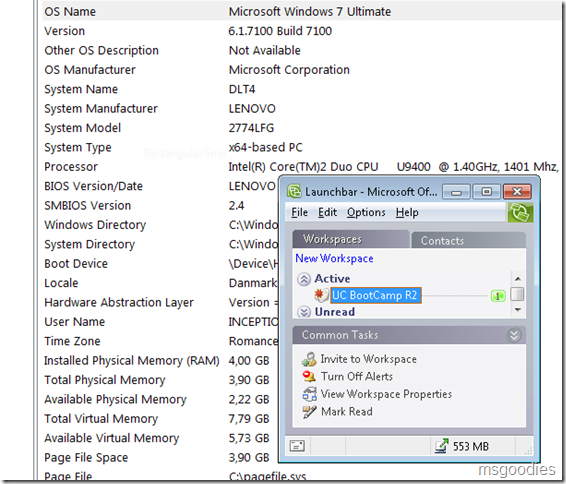This screenshot has height=484, width=566.
Task: Select the System Directory row
Action: (160, 244)
